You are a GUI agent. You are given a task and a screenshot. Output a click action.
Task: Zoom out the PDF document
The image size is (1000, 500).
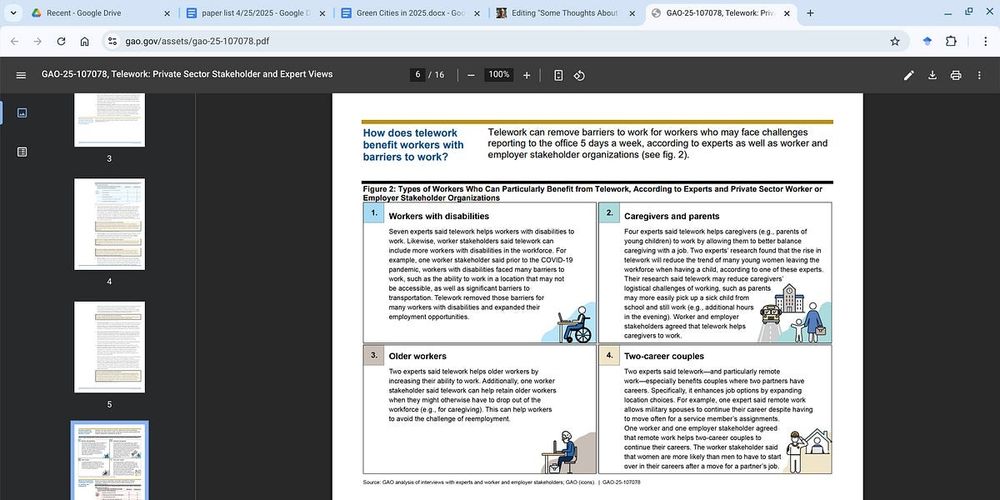[x=471, y=75]
